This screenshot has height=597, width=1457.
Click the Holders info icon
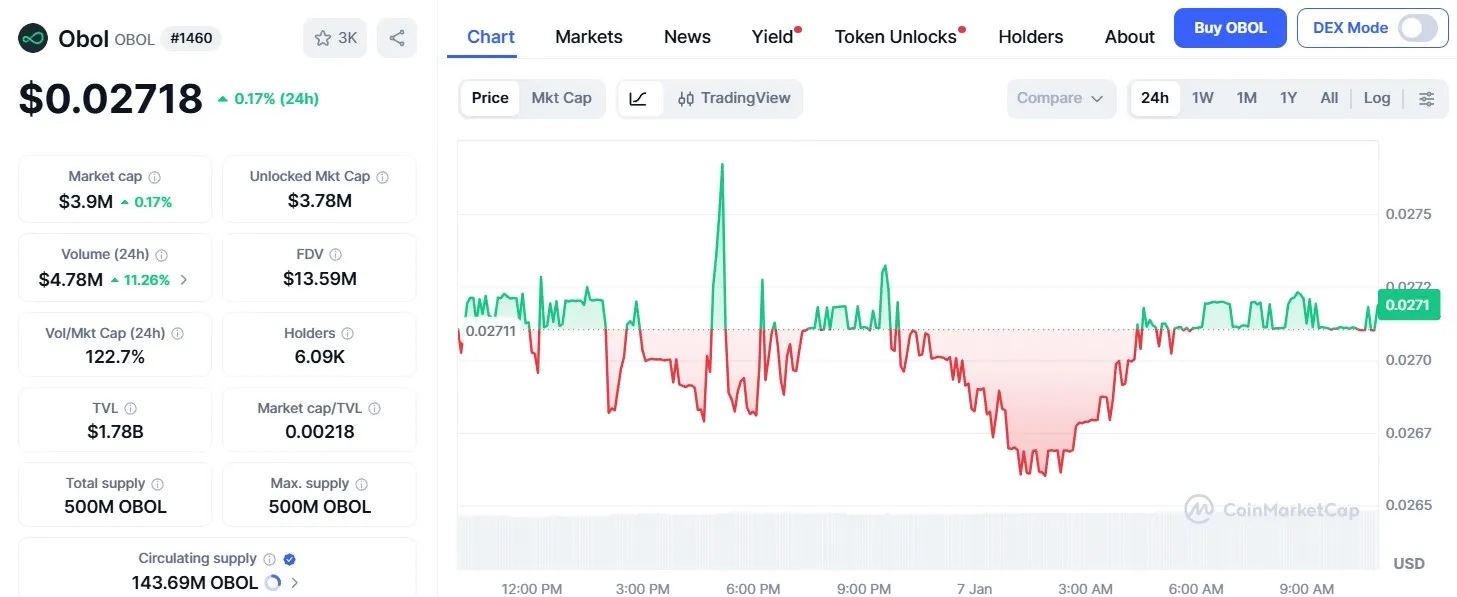pyautogui.click(x=347, y=334)
